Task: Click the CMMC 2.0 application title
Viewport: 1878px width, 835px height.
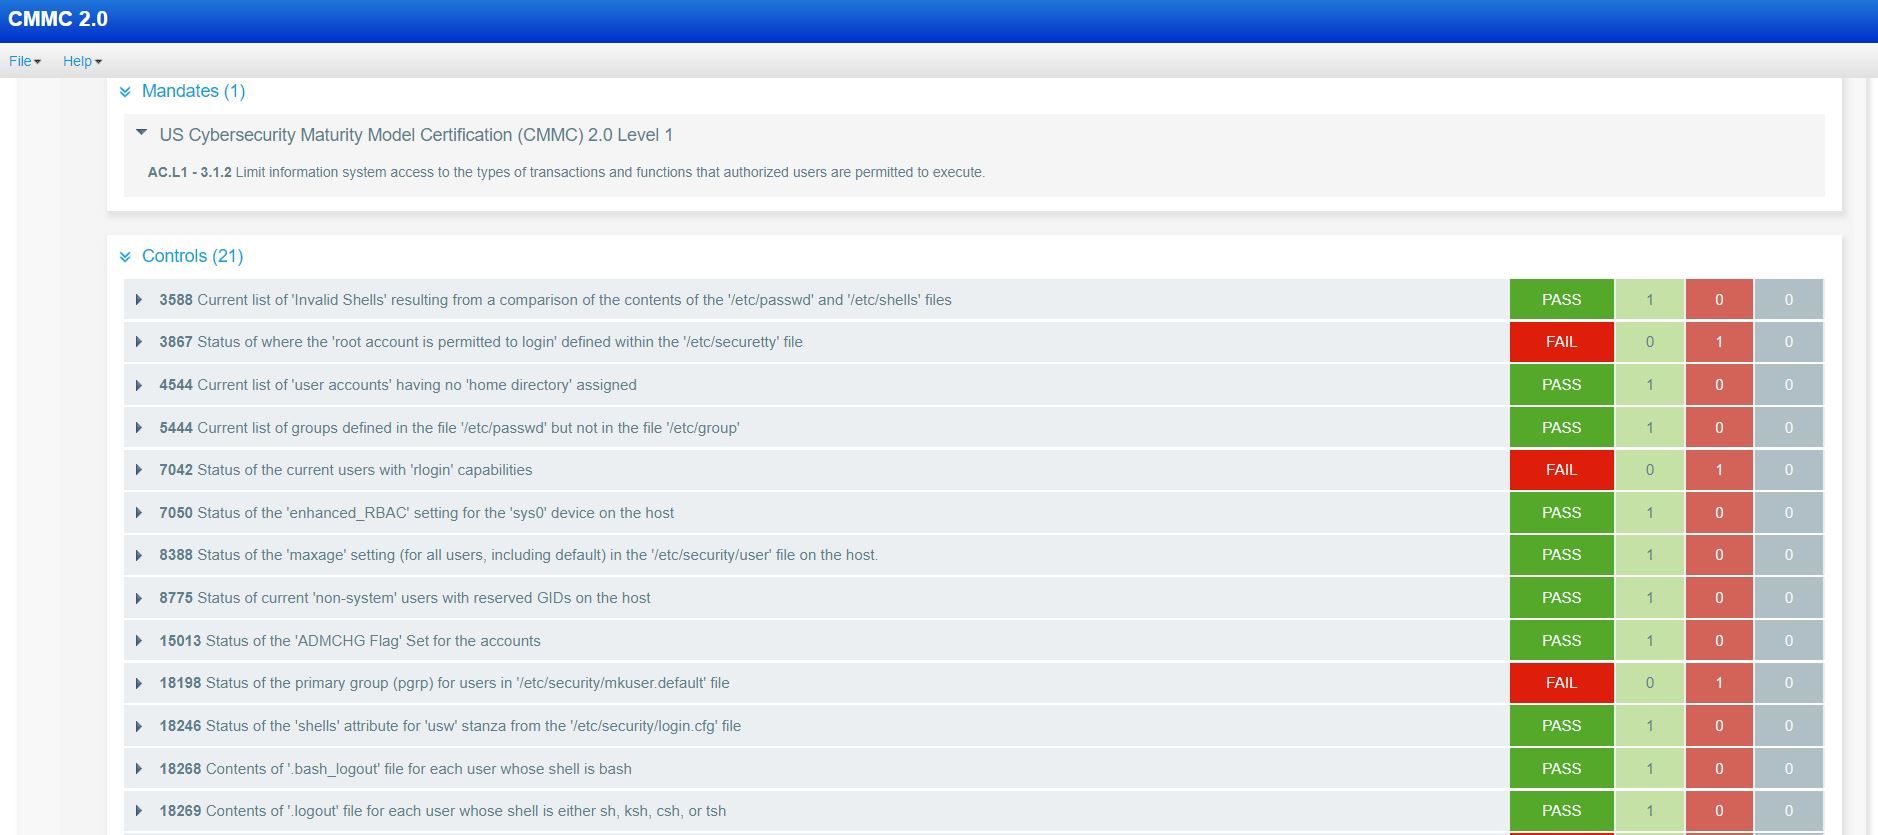Action: point(58,19)
